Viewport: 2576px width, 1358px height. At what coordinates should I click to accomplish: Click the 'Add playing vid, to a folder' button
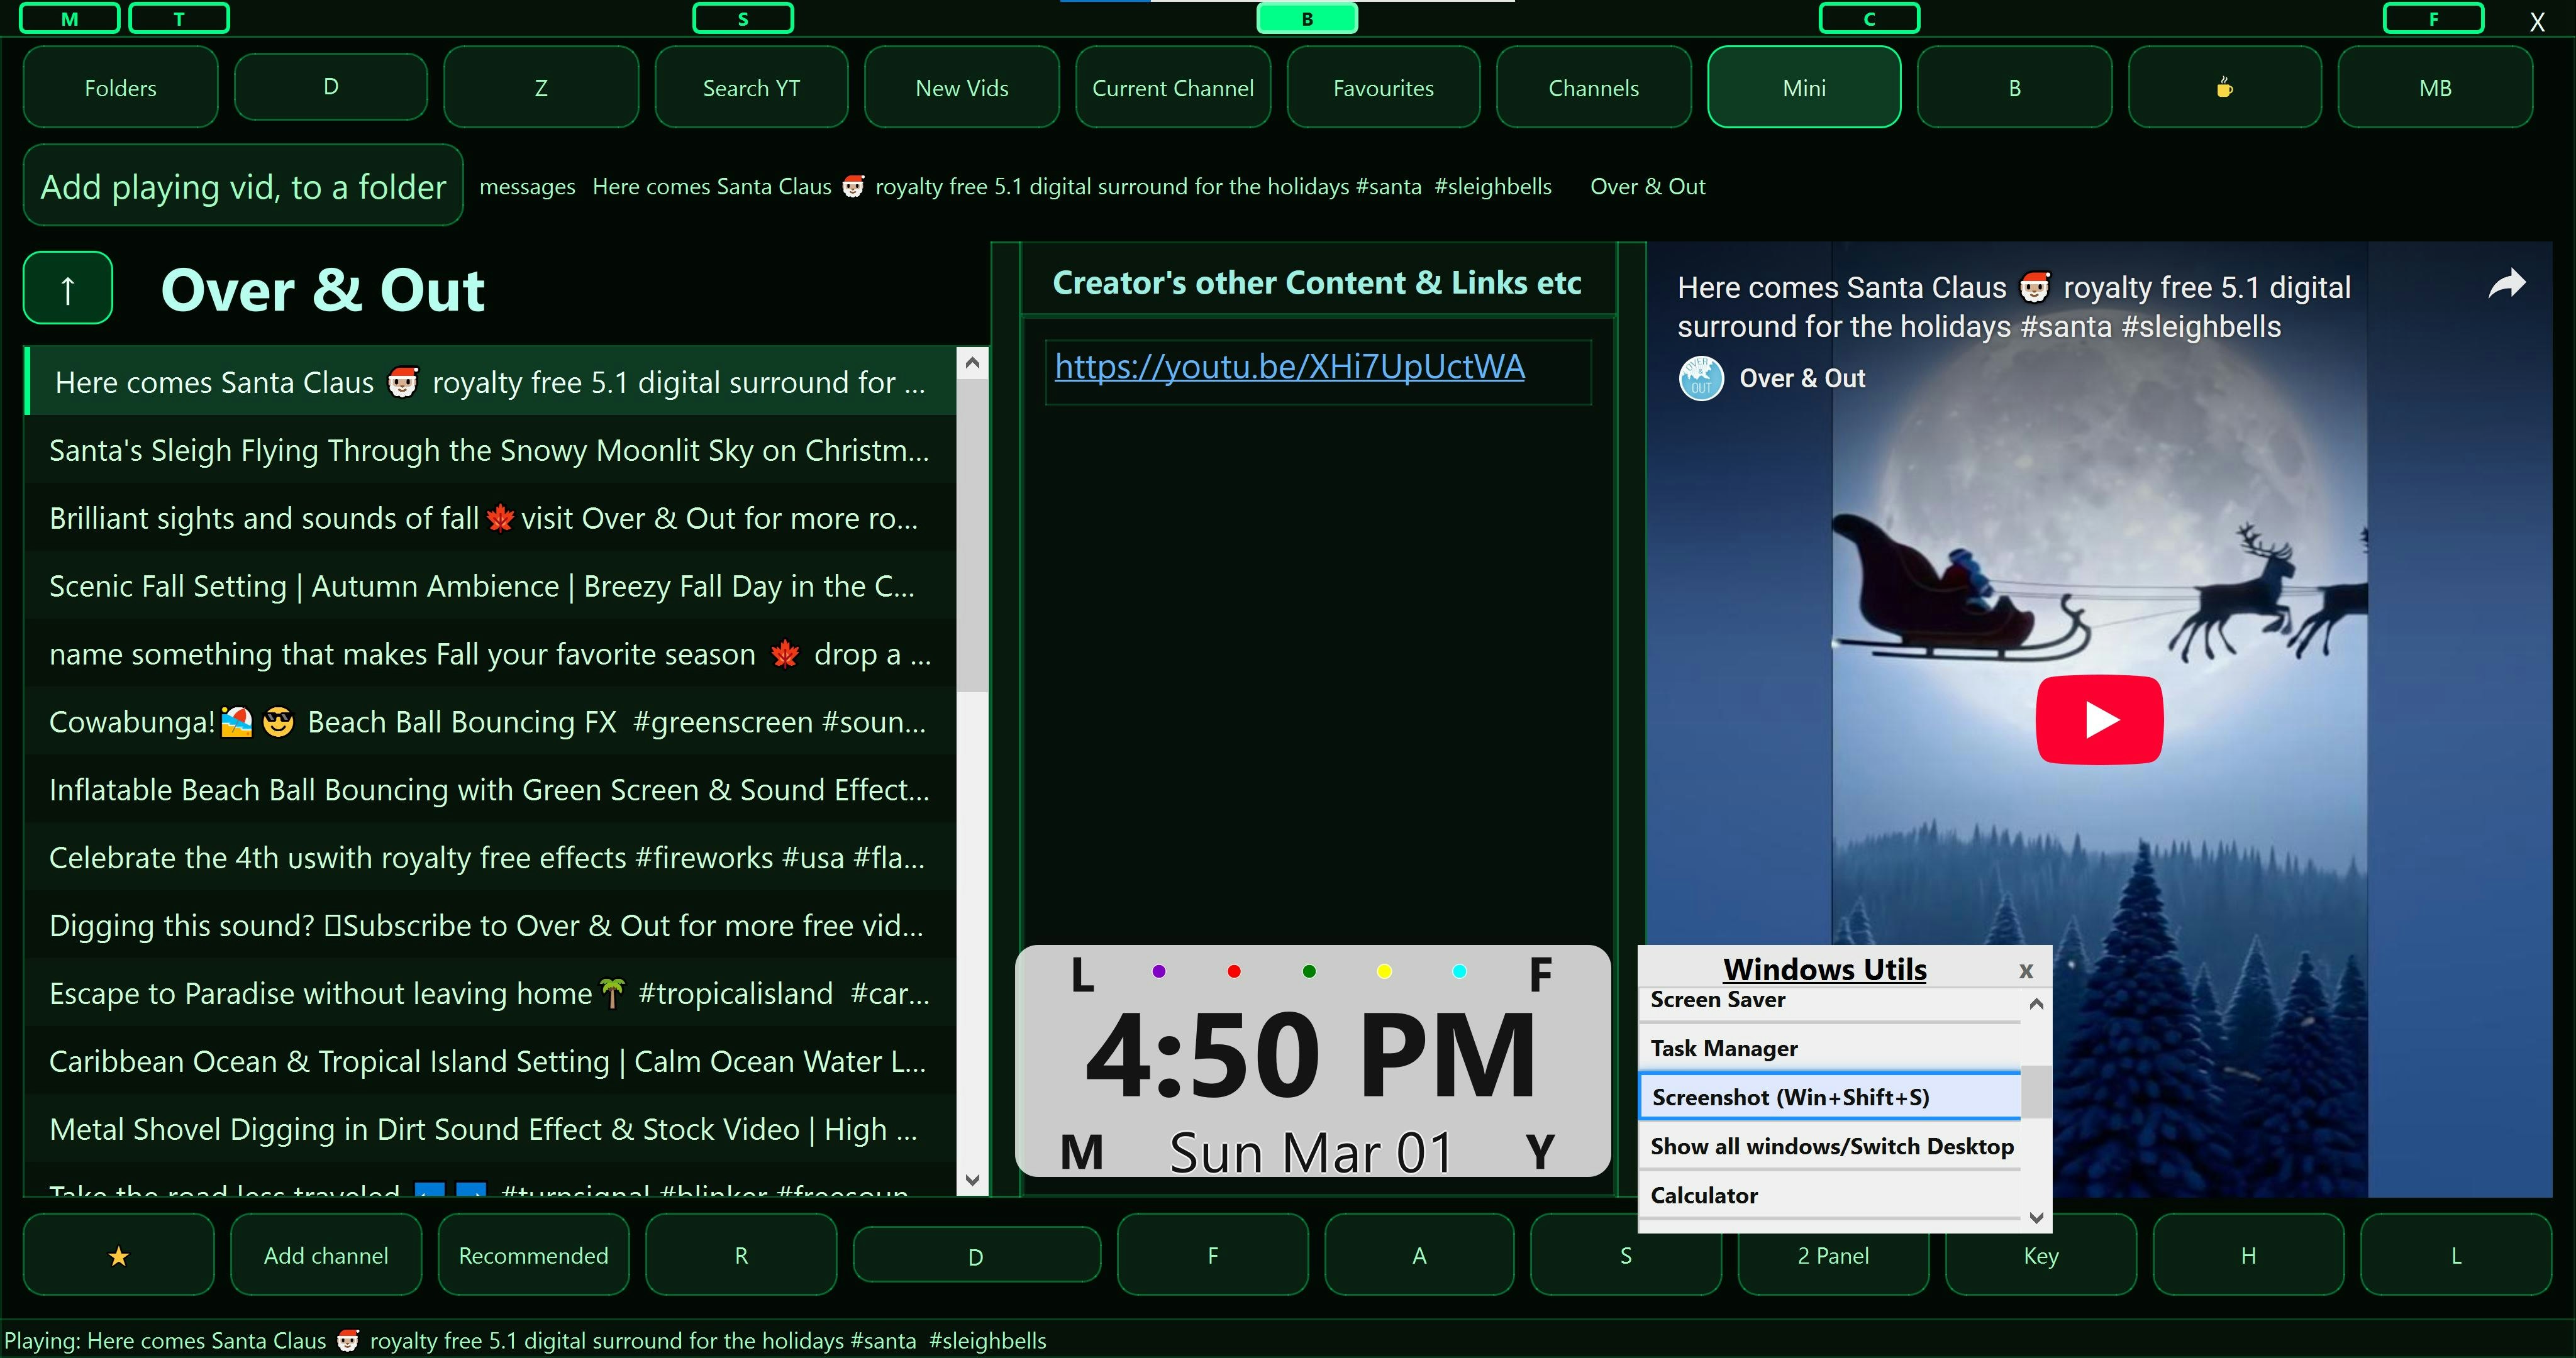pyautogui.click(x=242, y=186)
